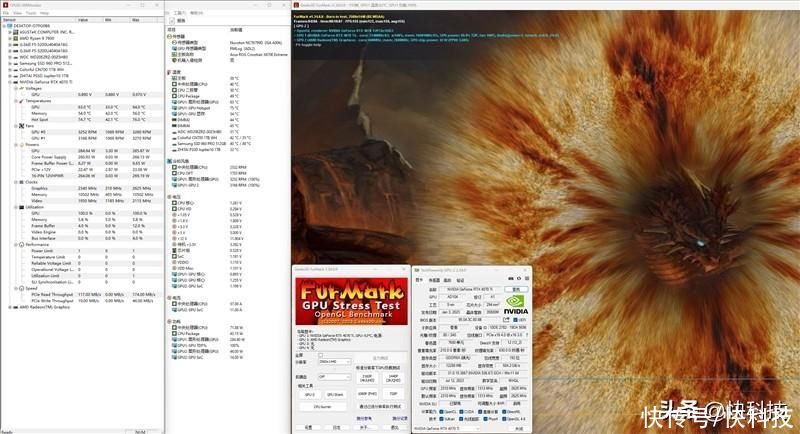The image size is (800, 434).
Task: Click the computer icon beside DESKTOP node
Action: [10, 25]
